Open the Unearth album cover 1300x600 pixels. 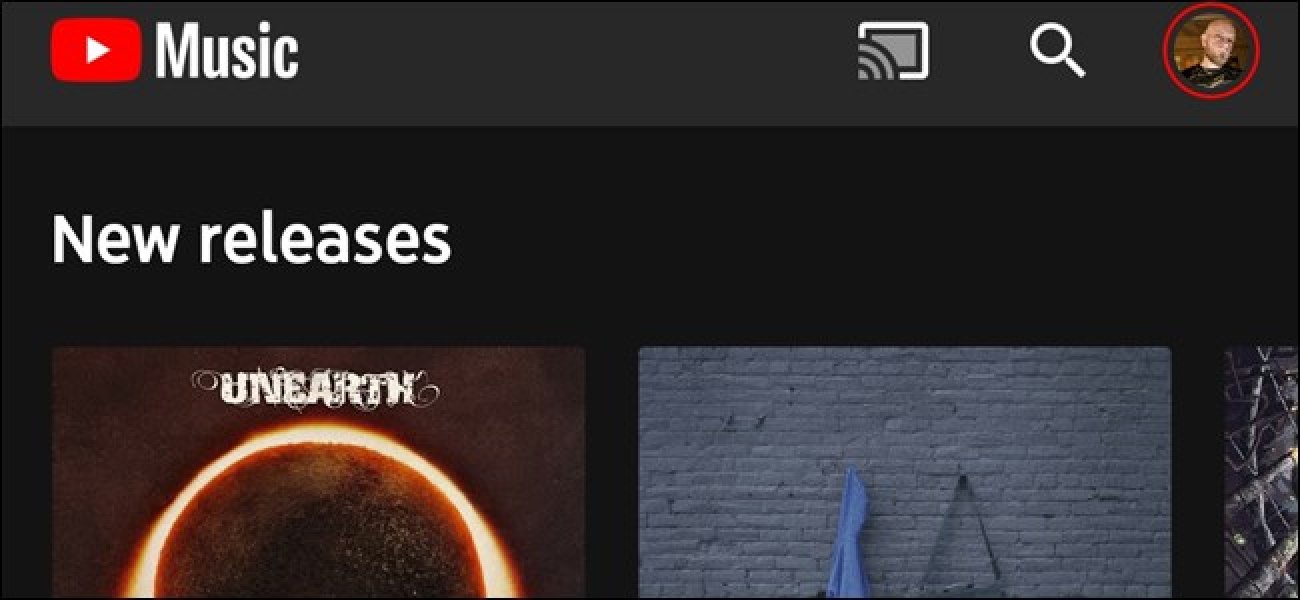[x=318, y=473]
